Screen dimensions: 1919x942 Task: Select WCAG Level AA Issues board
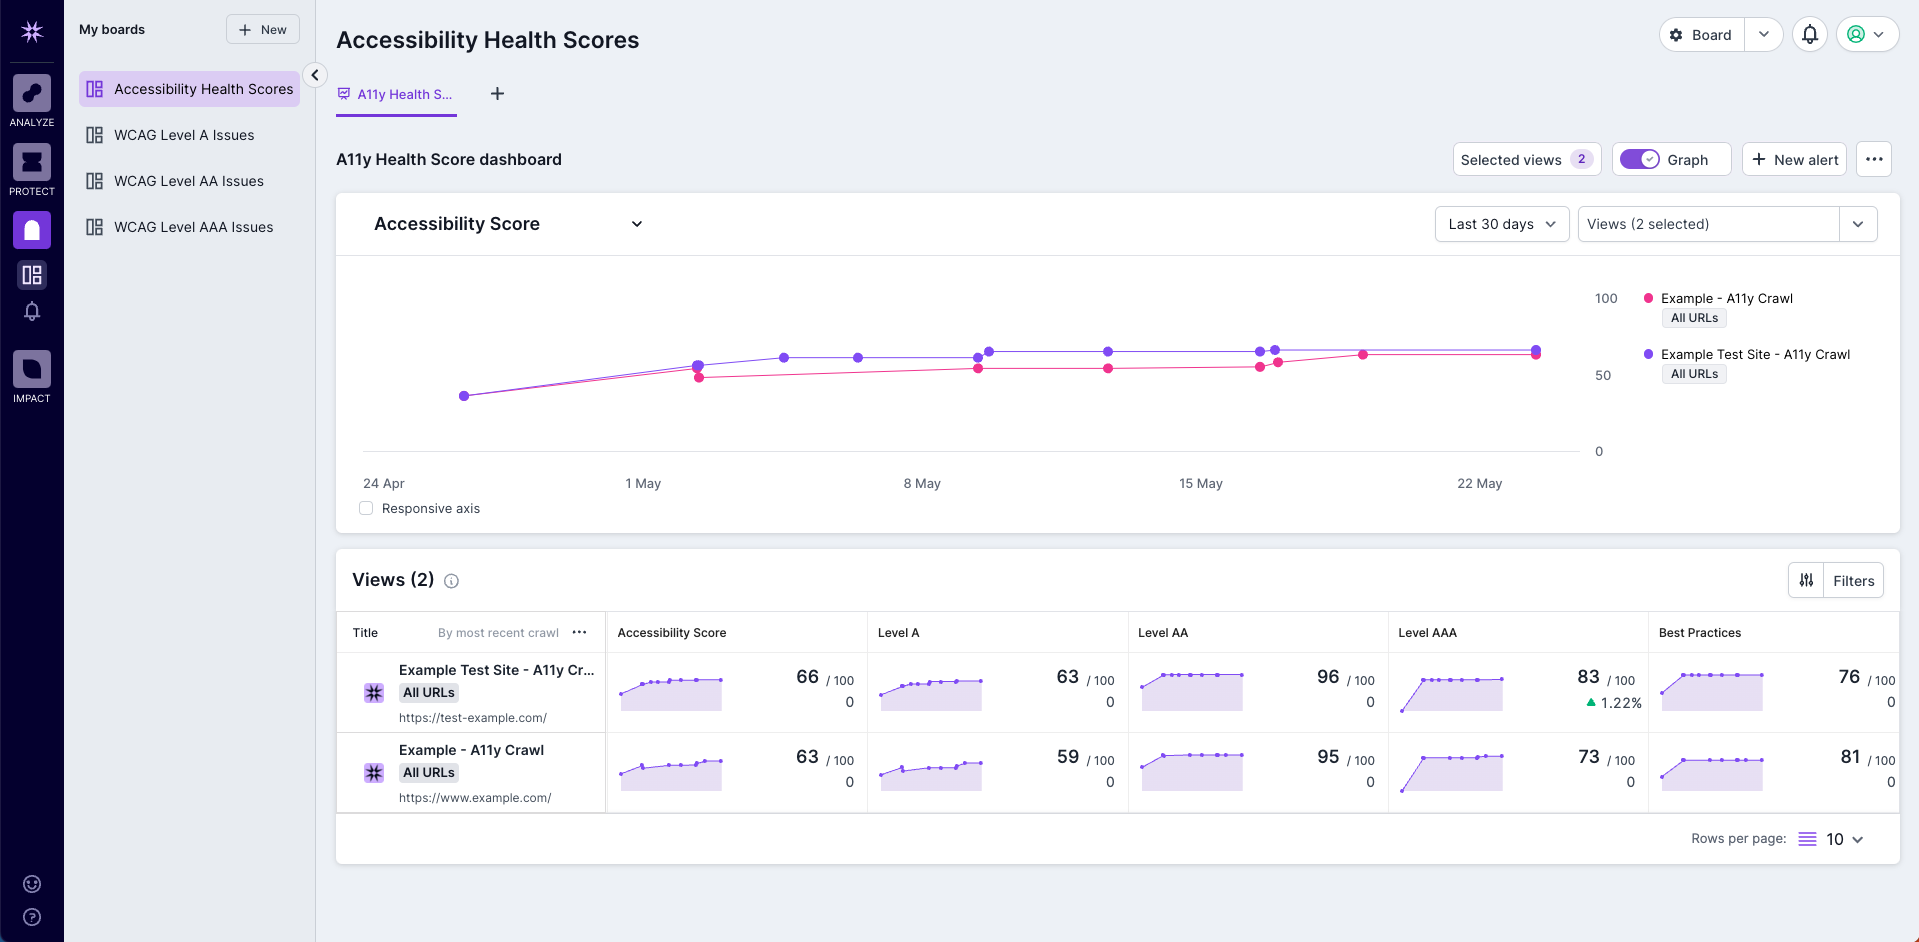pyautogui.click(x=189, y=181)
